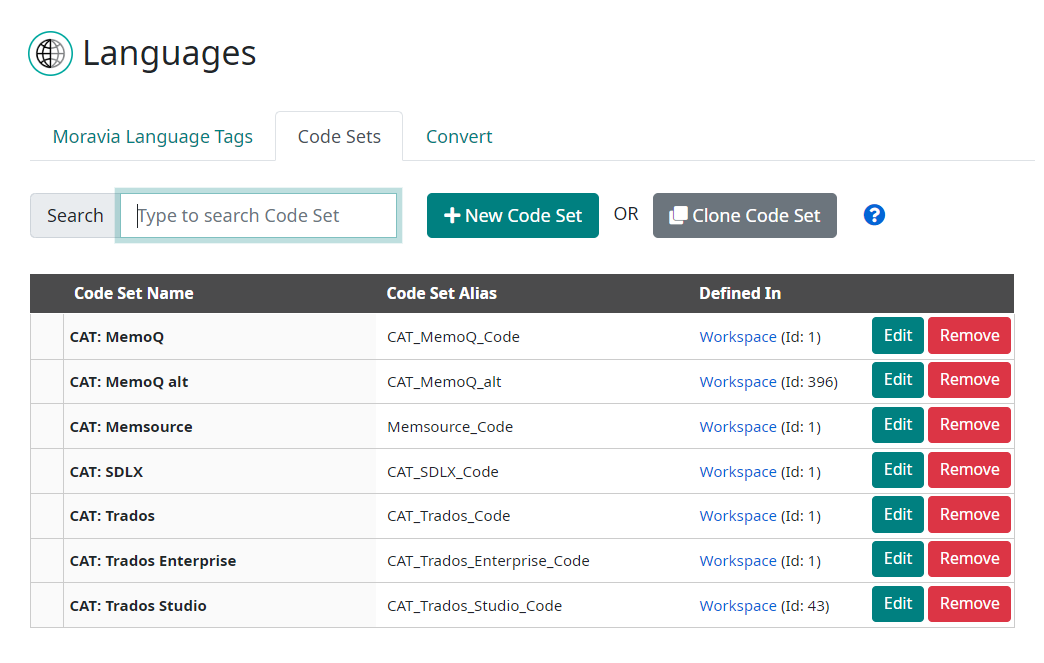Click the Code Set Name column header
Screen dimensions: 1044x663
pyautogui.click(x=134, y=294)
